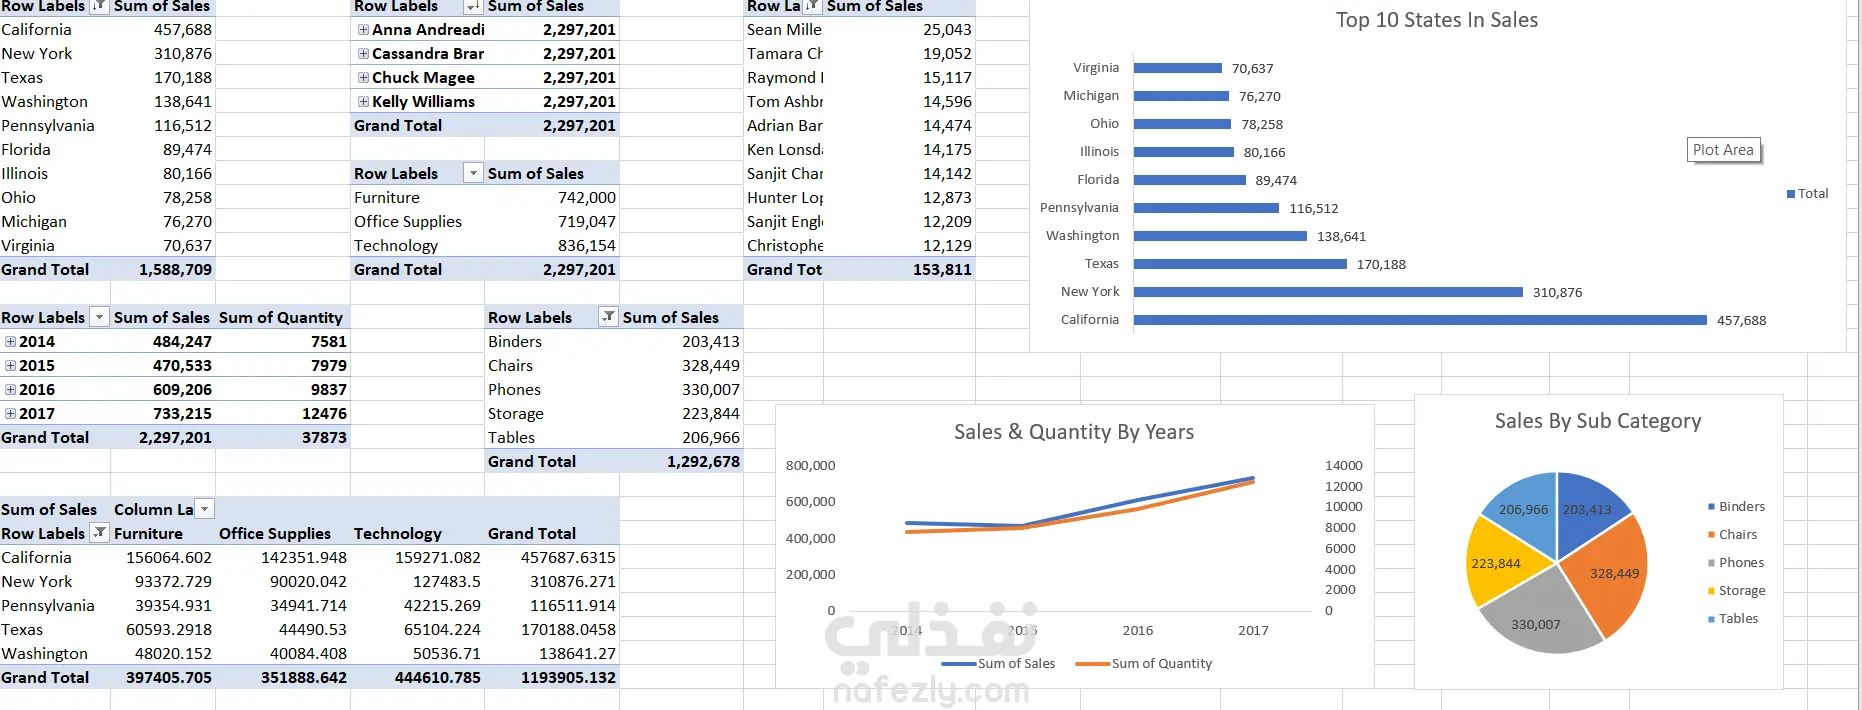Click the Top 10 States In Sales title
Image resolution: width=1862 pixels, height=710 pixels.
[1437, 20]
